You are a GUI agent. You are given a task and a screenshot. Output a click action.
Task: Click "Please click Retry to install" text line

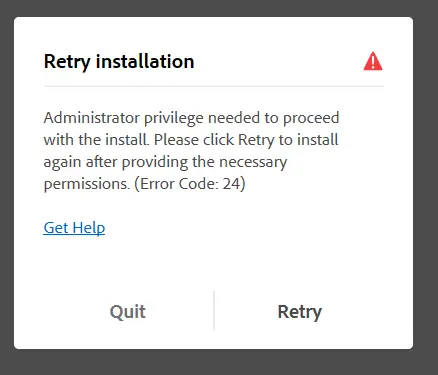(246, 140)
